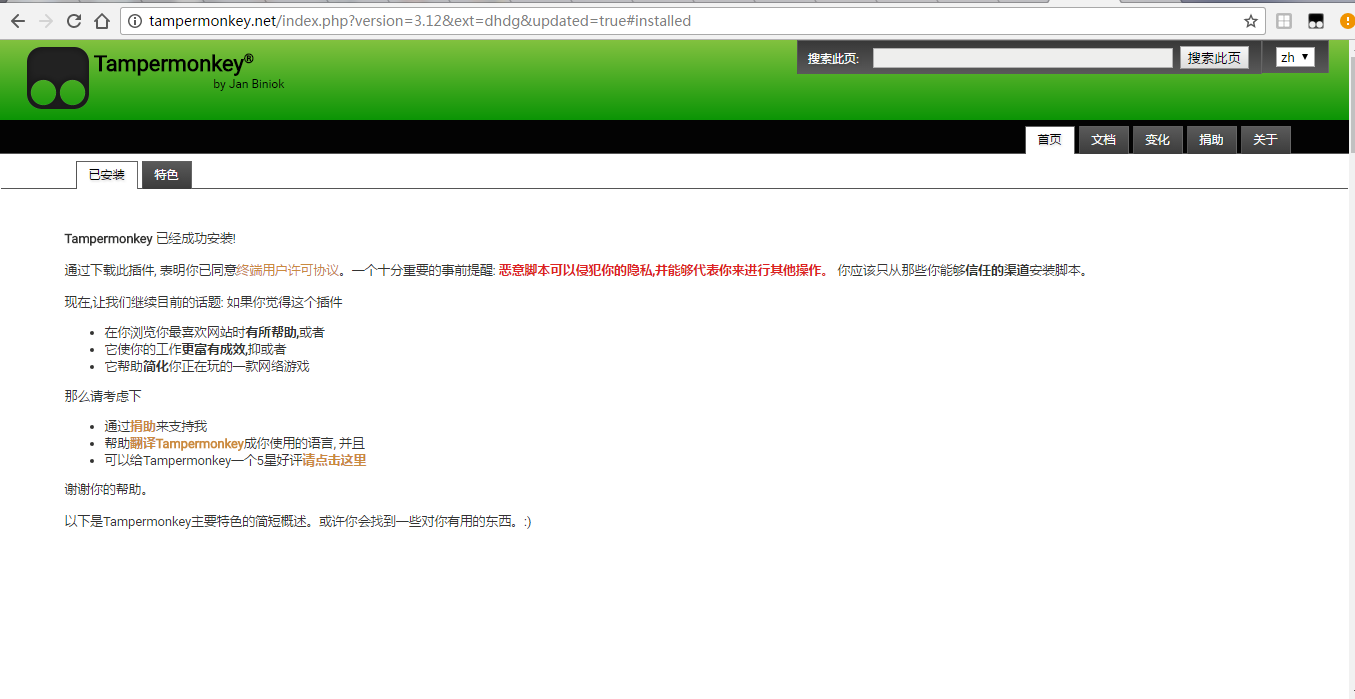The image size is (1355, 699).
Task: Click the browser forward arrow
Action: click(x=46, y=21)
